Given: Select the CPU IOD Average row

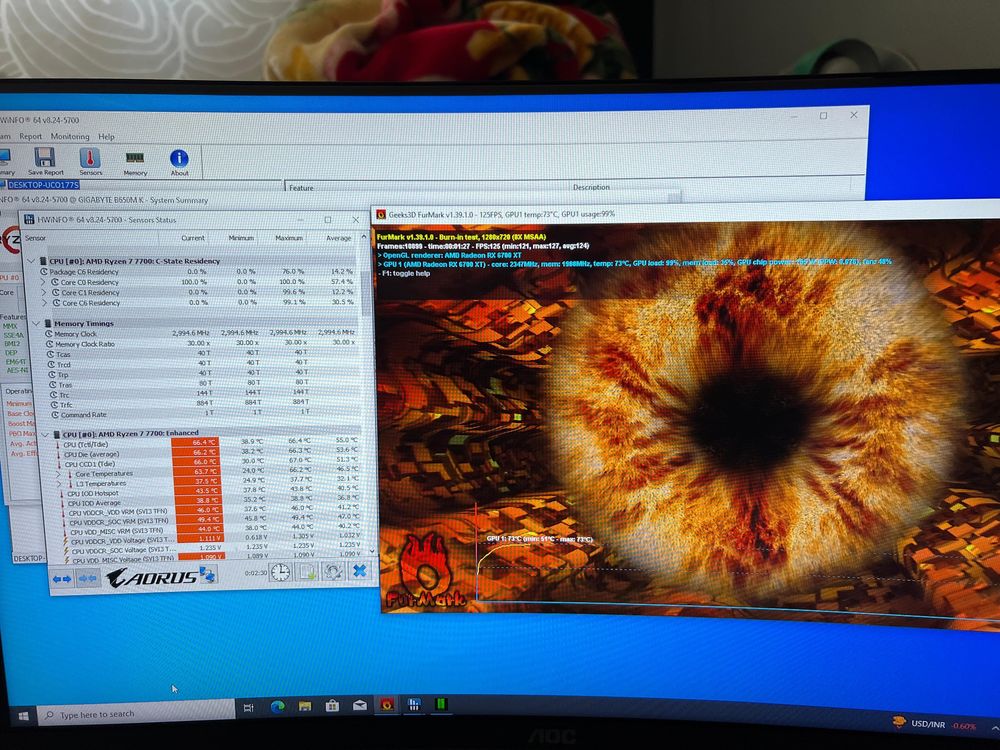Looking at the screenshot, I should click(212, 503).
